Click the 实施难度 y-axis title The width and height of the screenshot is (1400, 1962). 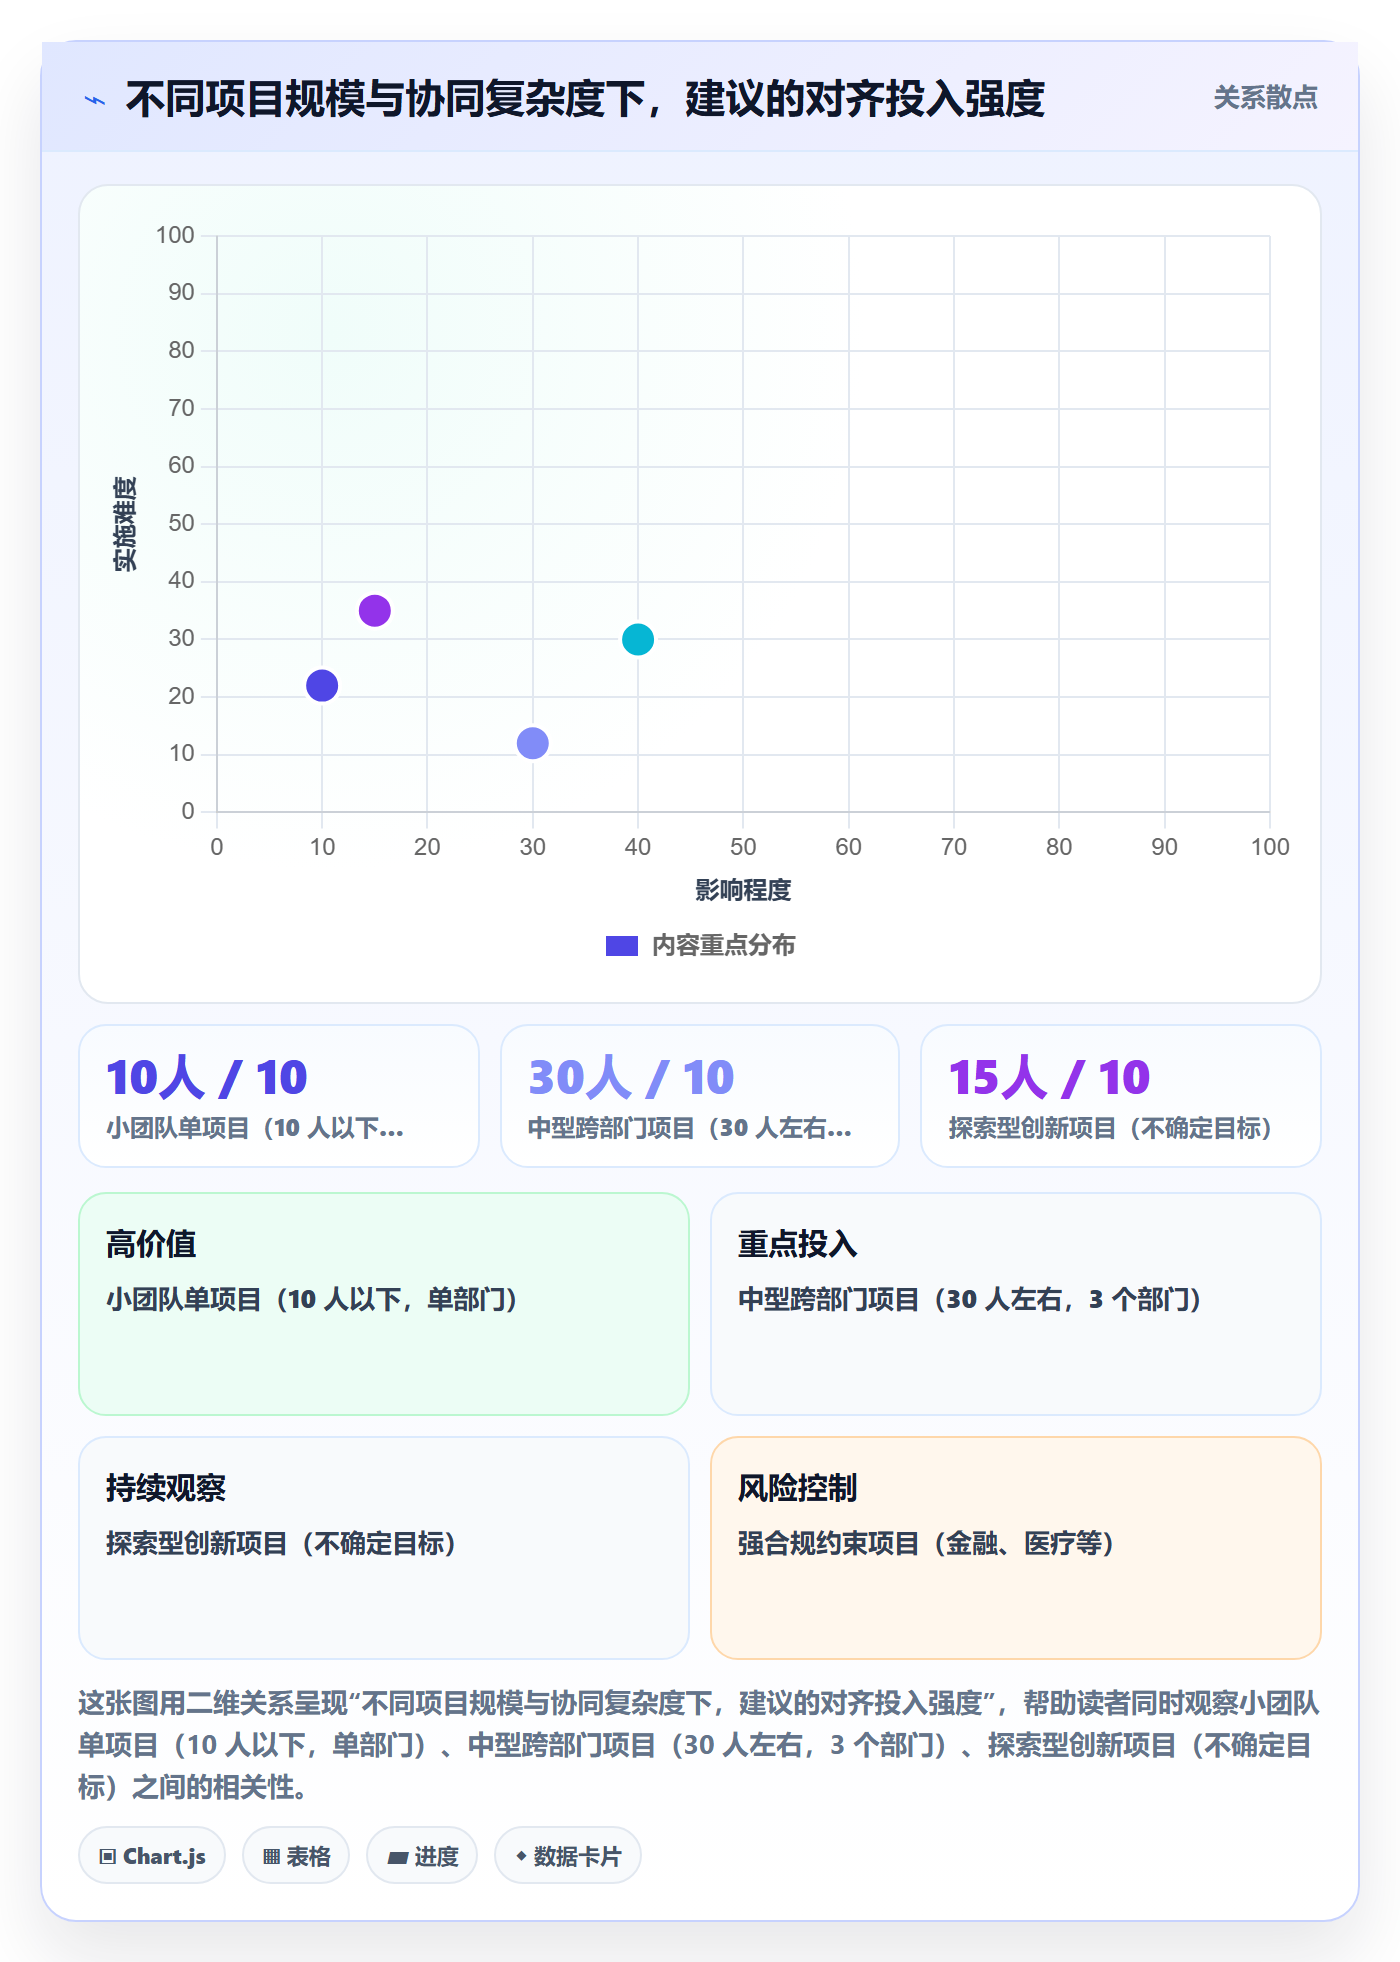[x=125, y=524]
